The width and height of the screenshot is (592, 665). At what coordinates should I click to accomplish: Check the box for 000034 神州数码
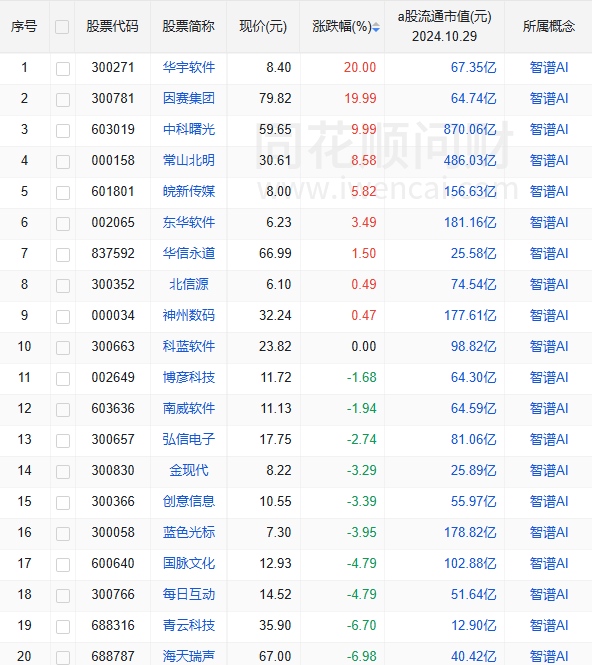63,316
